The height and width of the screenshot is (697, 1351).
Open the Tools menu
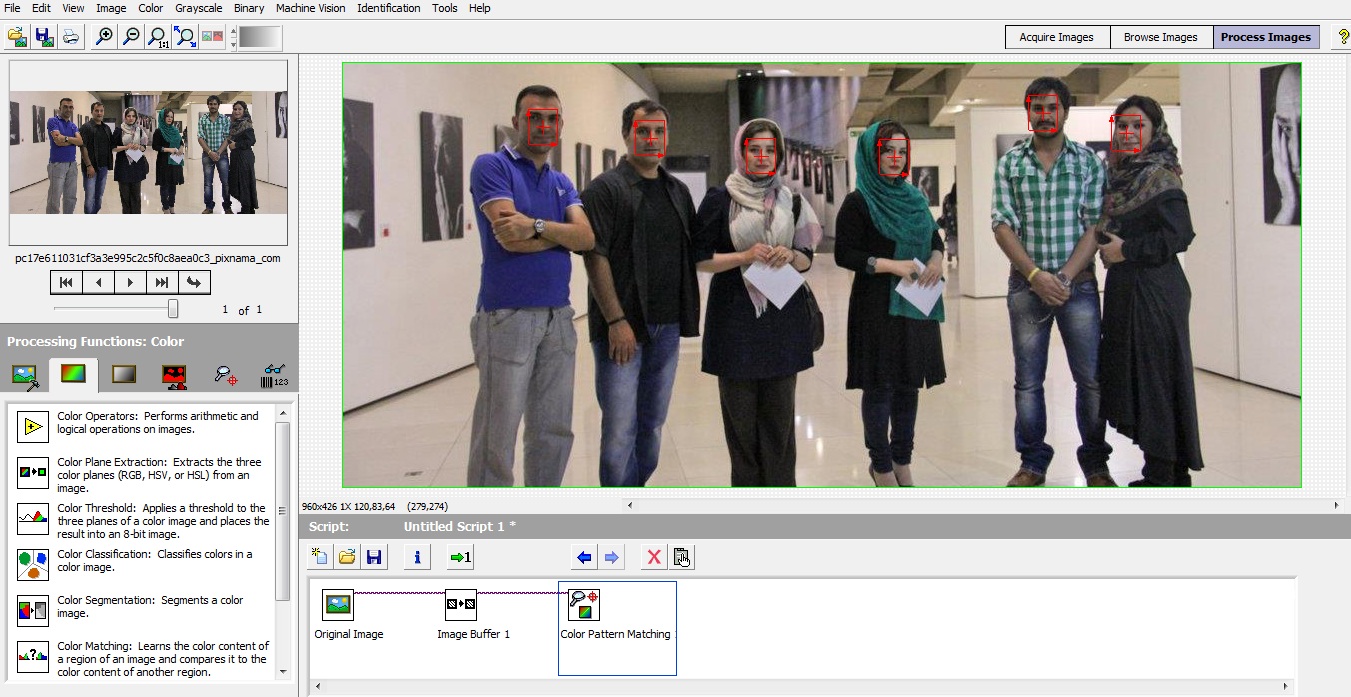[x=445, y=8]
